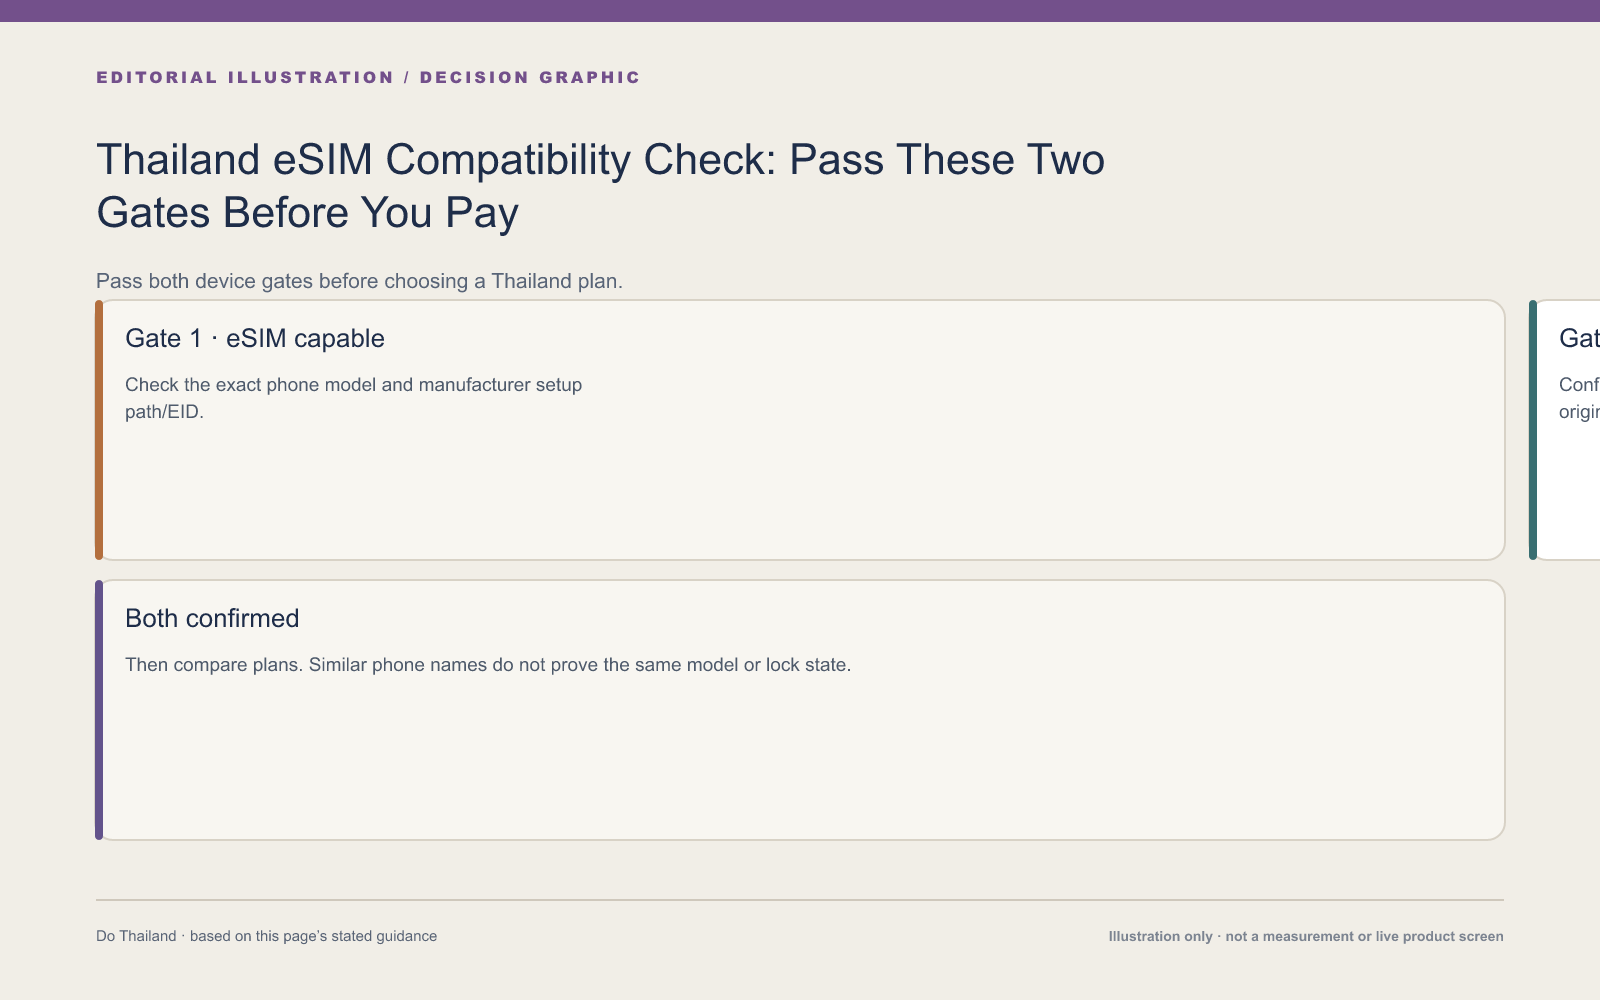Click the purple top banner bar

pos(800,11)
